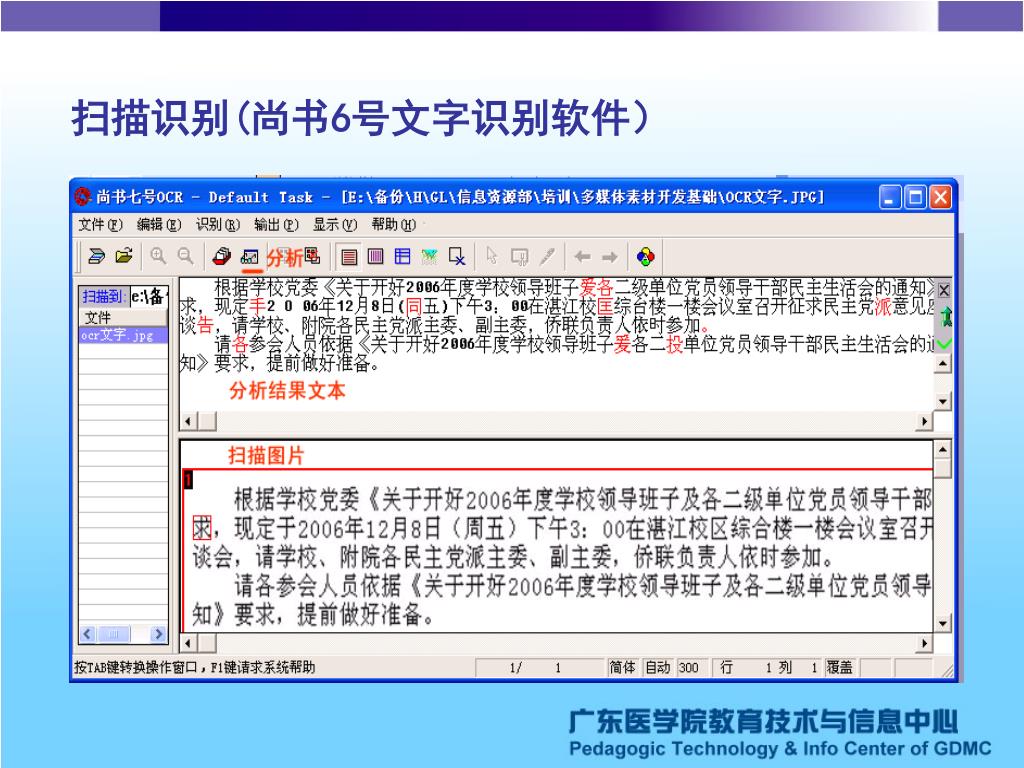Image resolution: width=1024 pixels, height=768 pixels.
Task: Select the vertical text region icon
Action: pyautogui.click(x=376, y=257)
